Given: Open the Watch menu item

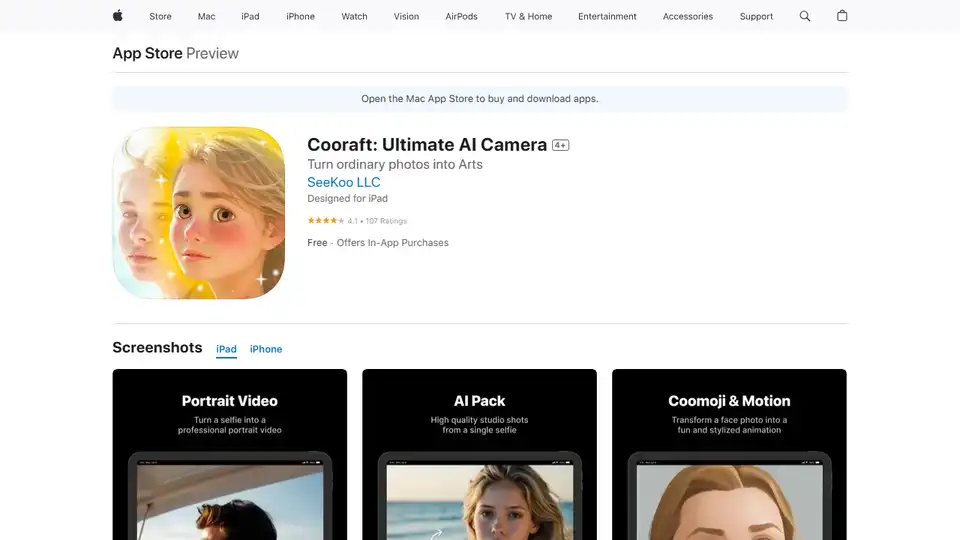Looking at the screenshot, I should coord(354,17).
